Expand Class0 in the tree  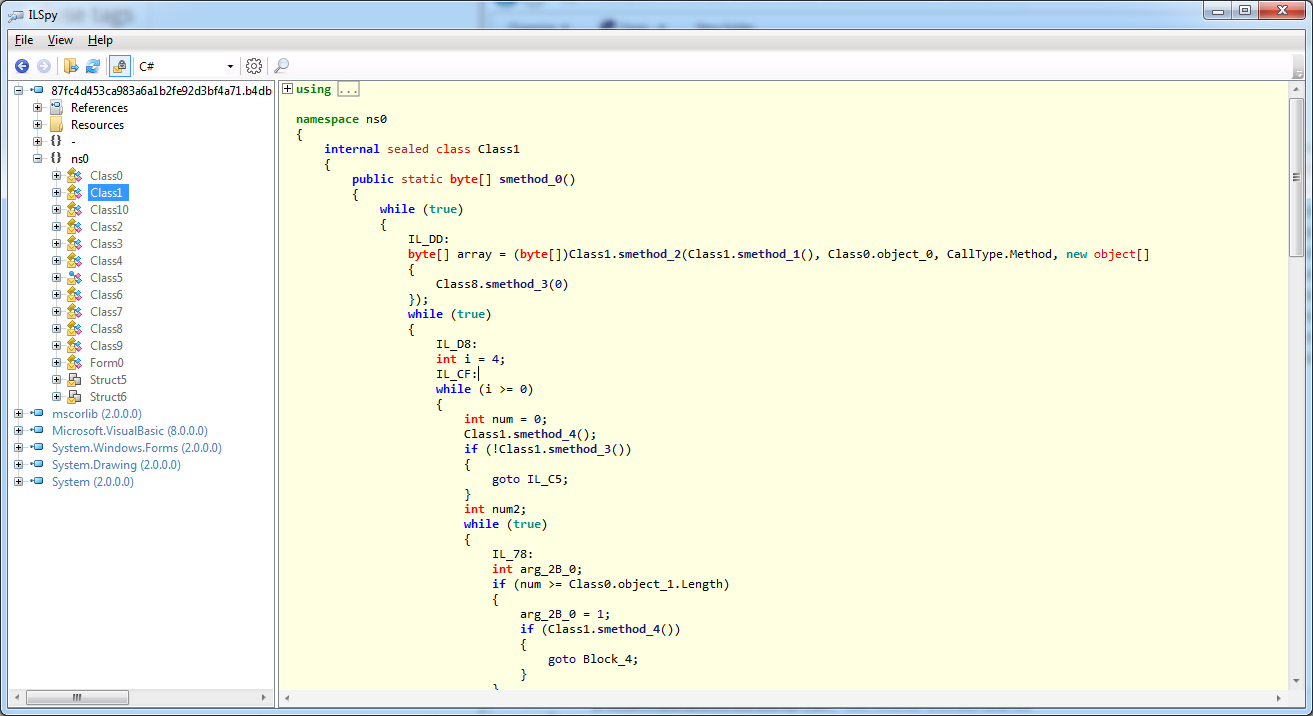[x=57, y=176]
